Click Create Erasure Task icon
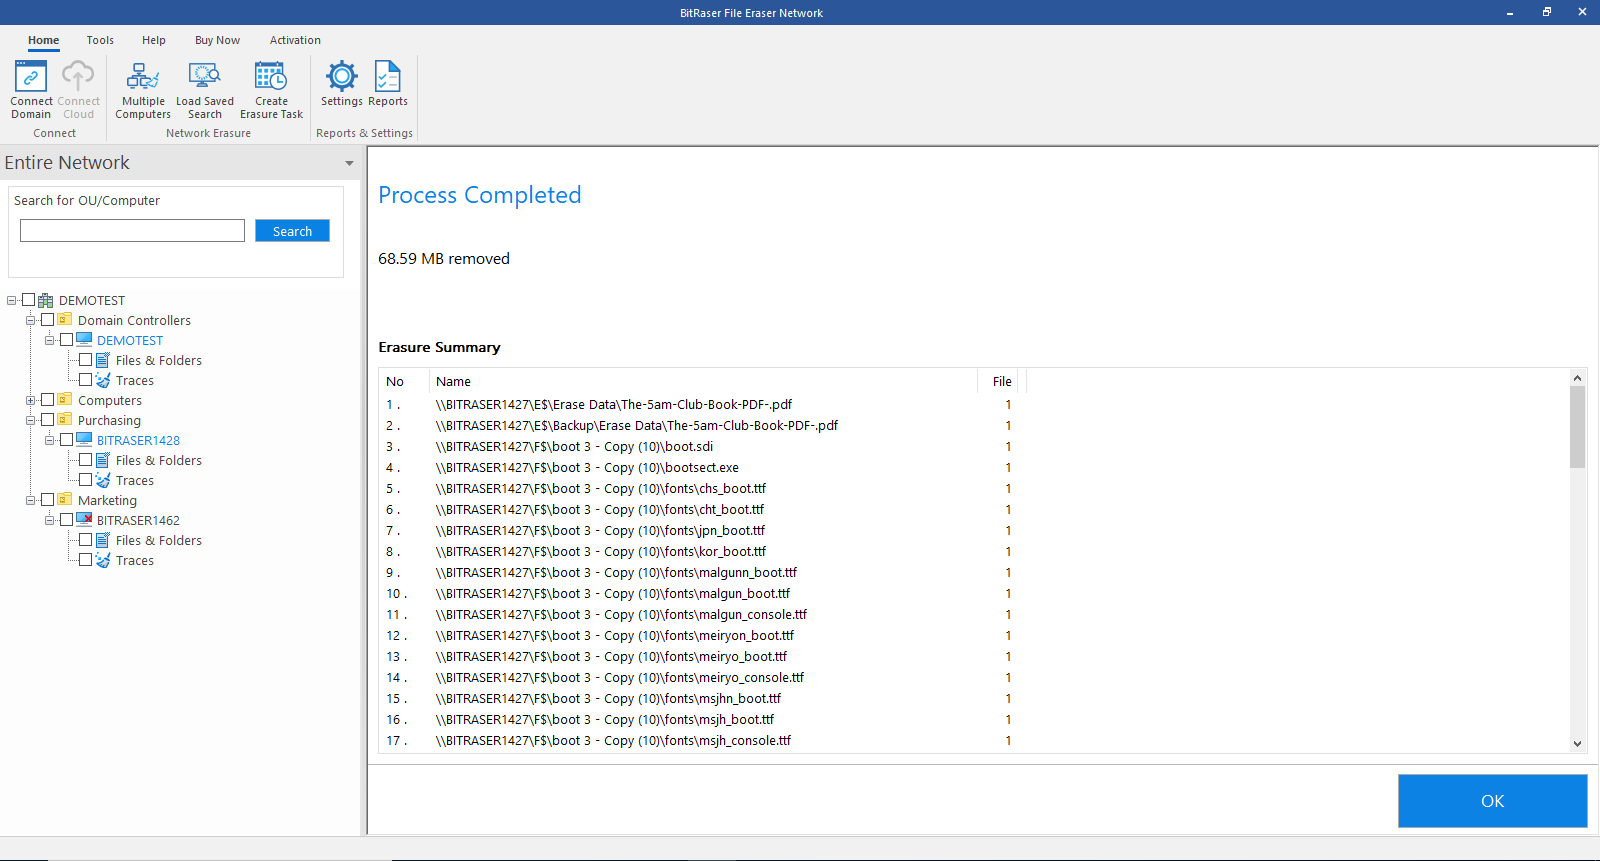Screen dimensions: 1600x861 click(x=271, y=77)
